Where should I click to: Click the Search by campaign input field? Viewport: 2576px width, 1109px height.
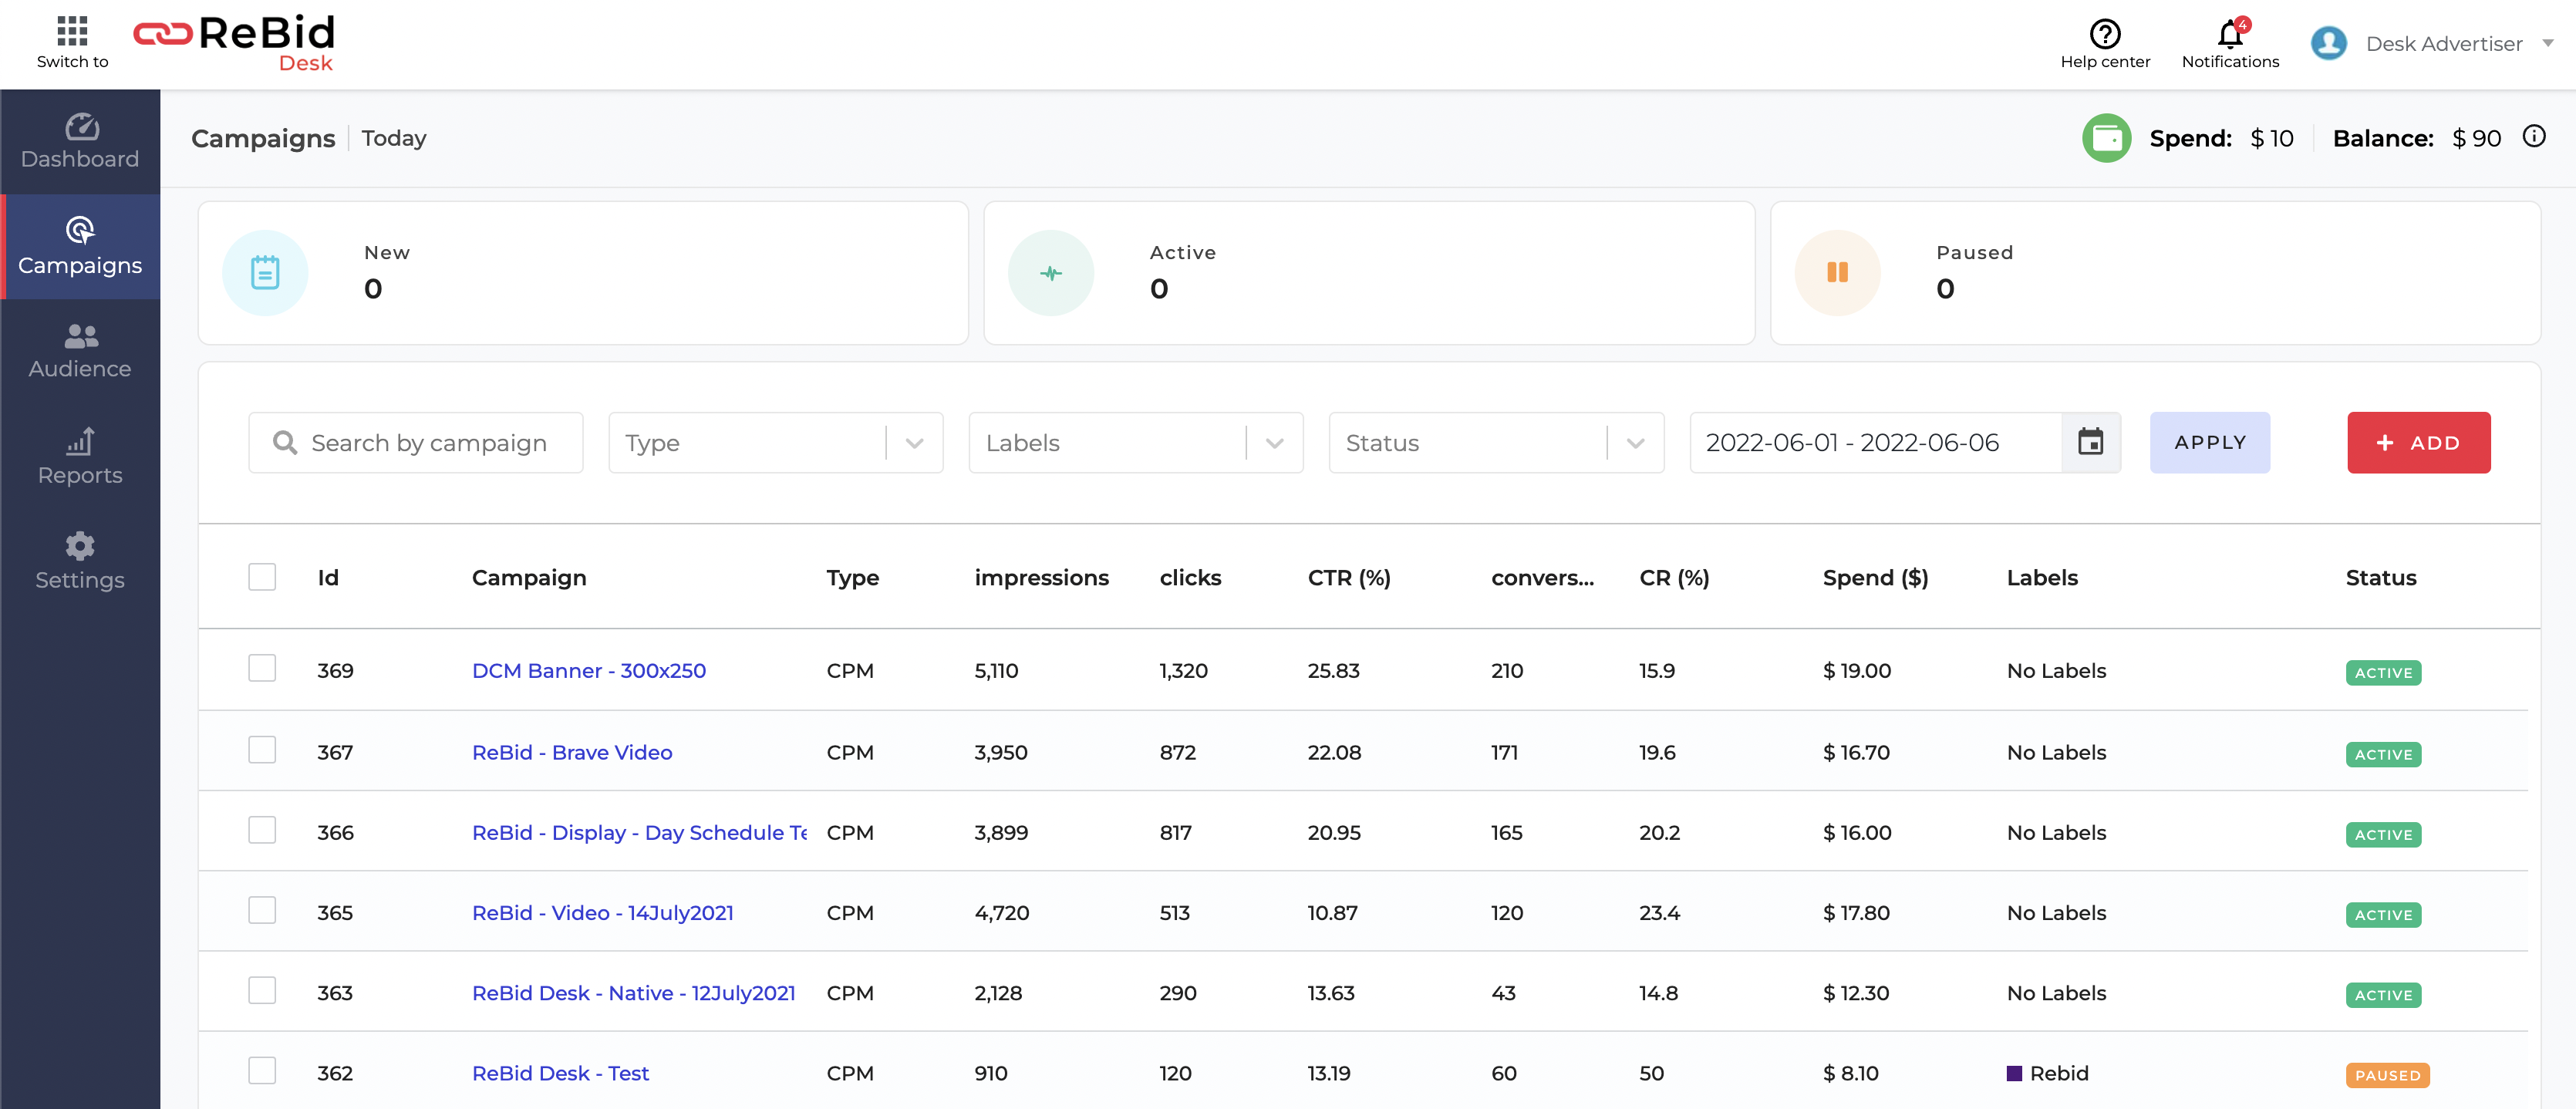click(x=416, y=443)
